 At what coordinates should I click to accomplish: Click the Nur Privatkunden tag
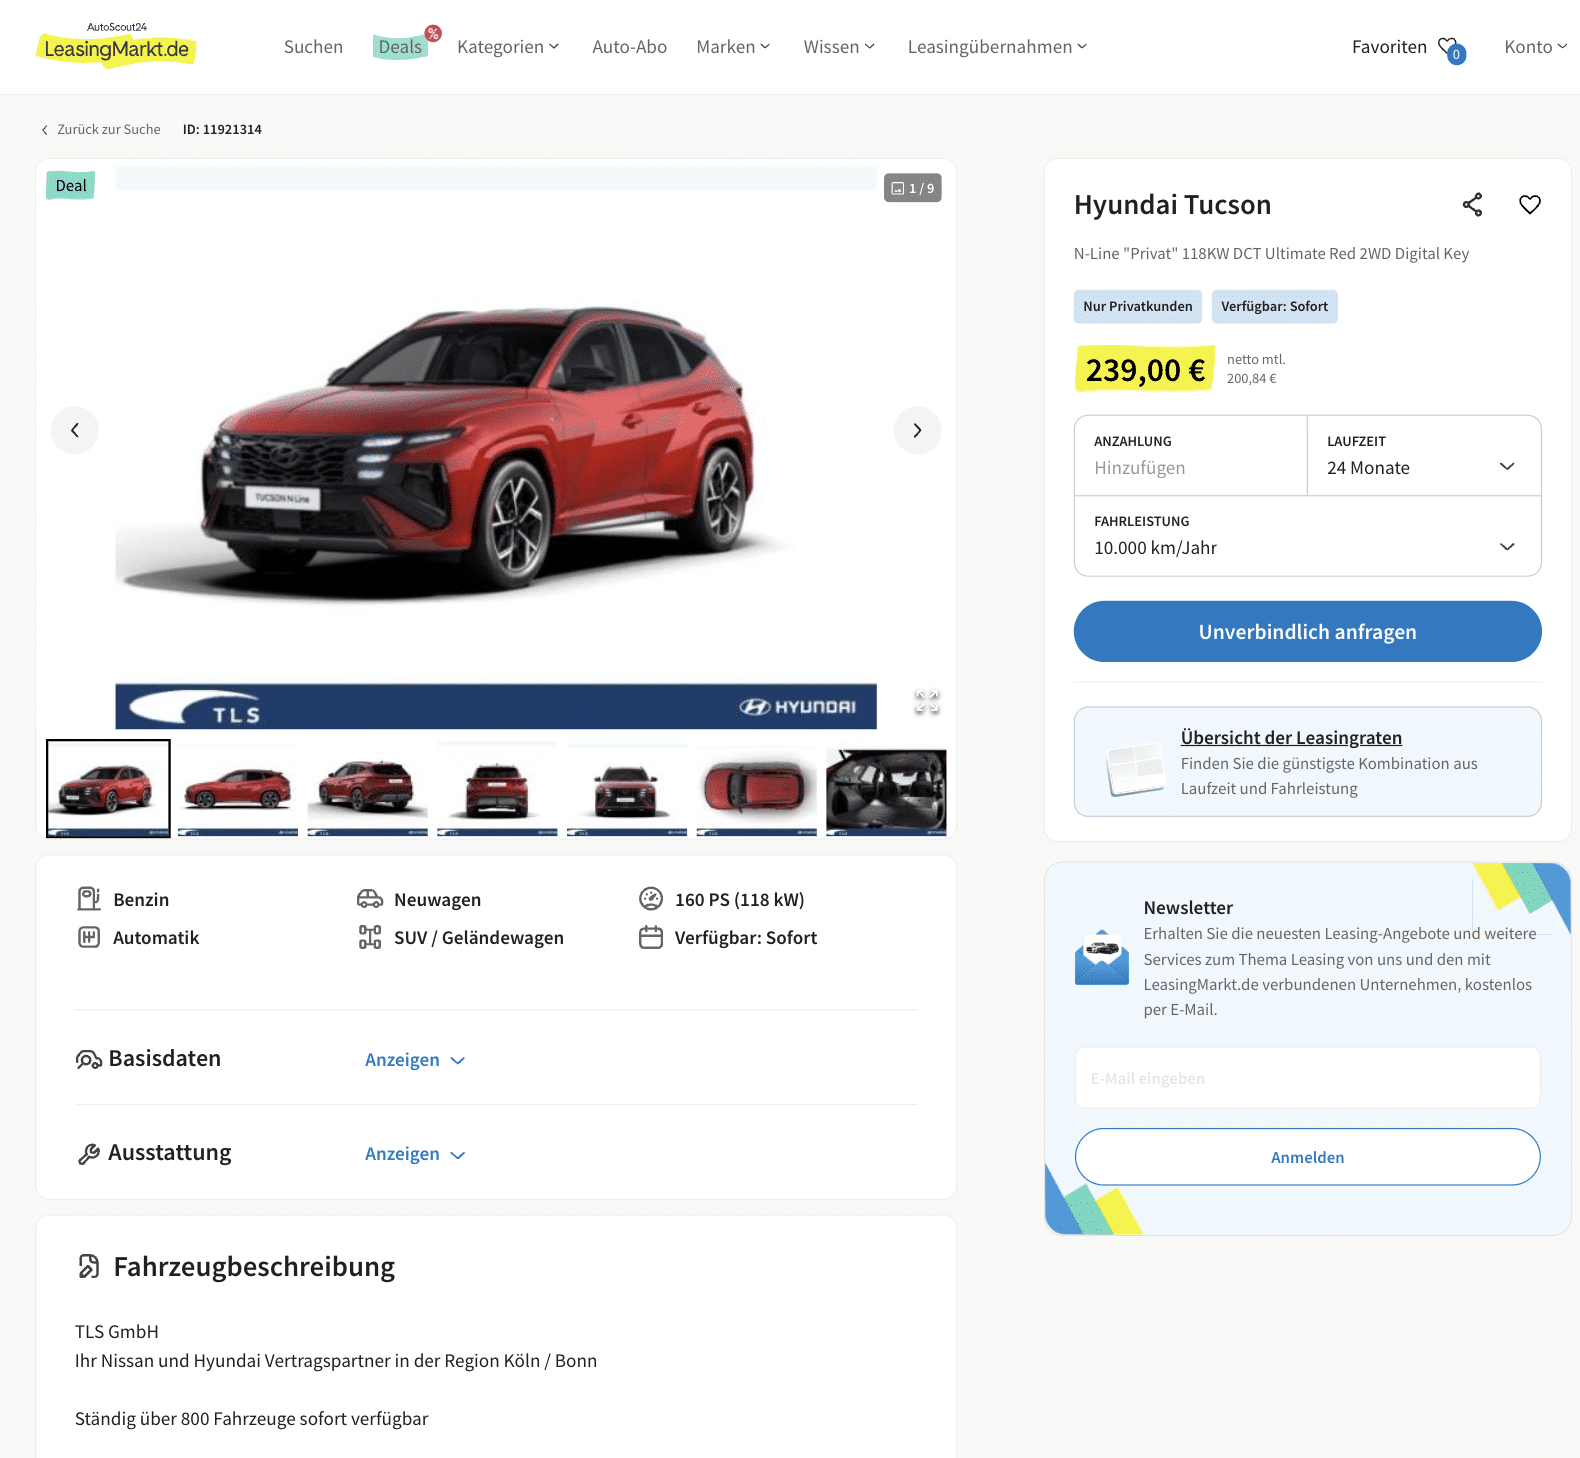(1137, 307)
